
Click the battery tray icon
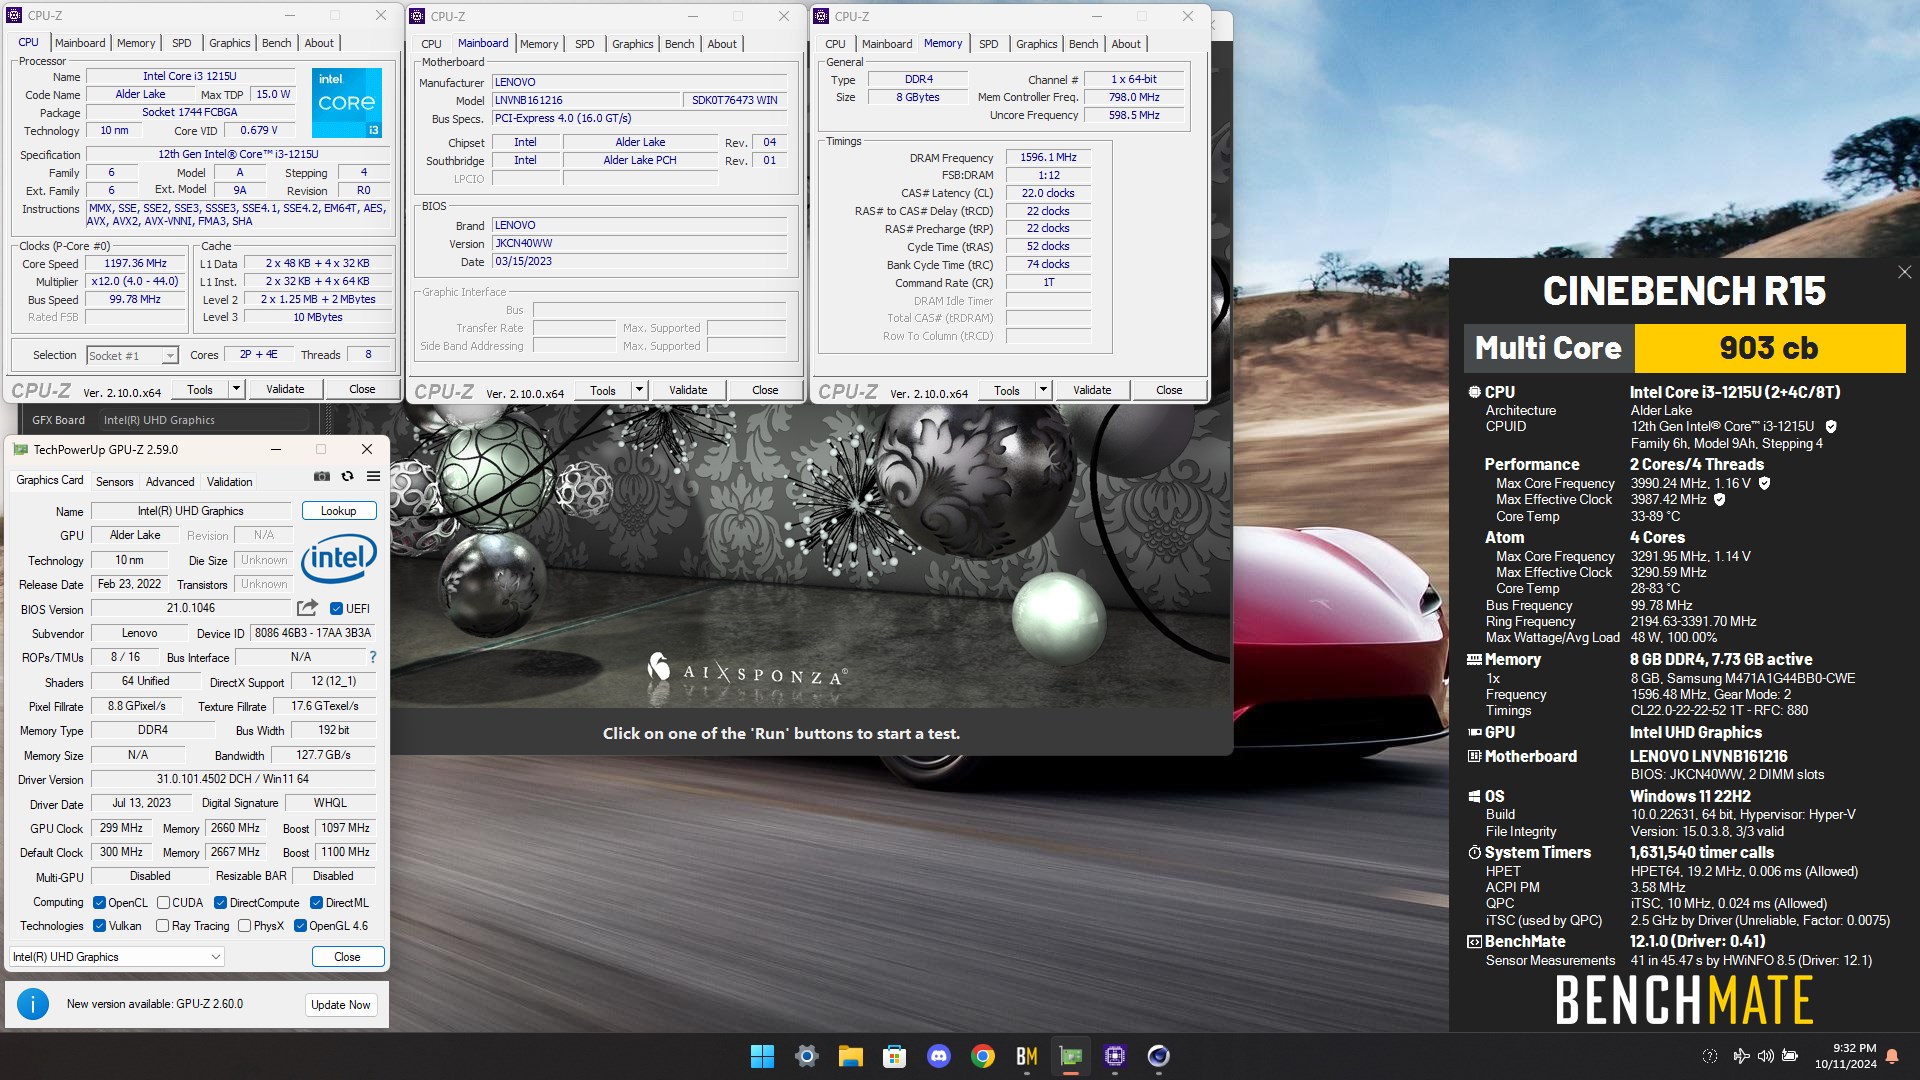point(1790,1056)
